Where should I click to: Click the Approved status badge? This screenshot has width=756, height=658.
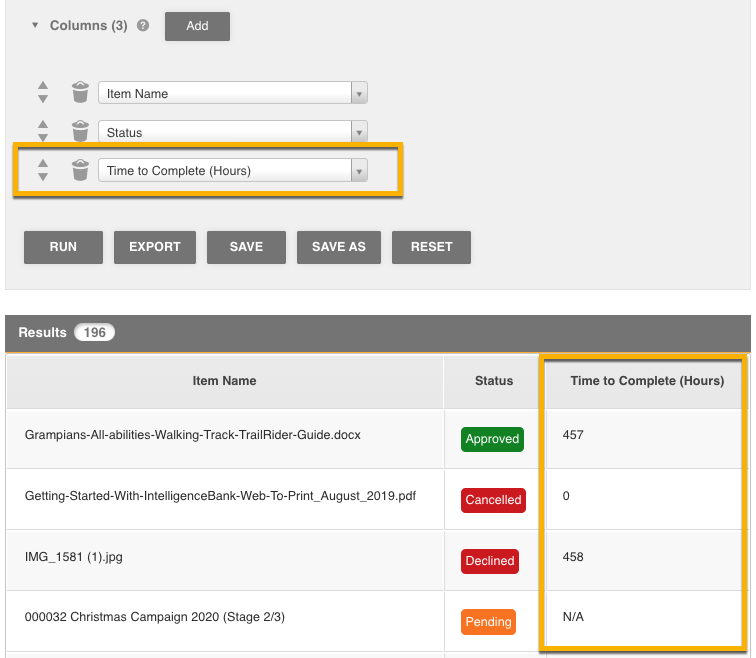click(x=492, y=439)
